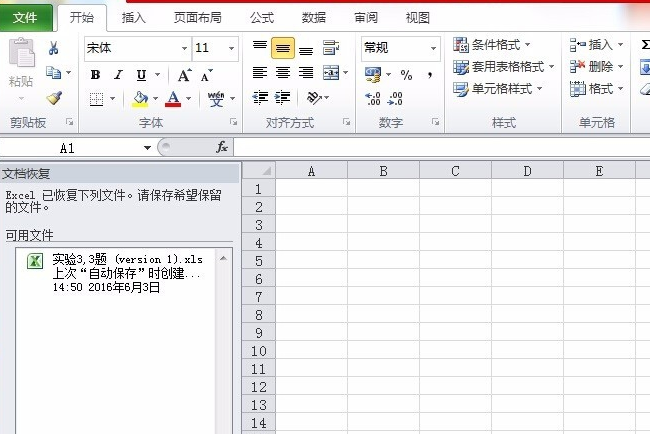Open number format dropdown 常规
Screen dimensions: 650x434
coord(434,48)
